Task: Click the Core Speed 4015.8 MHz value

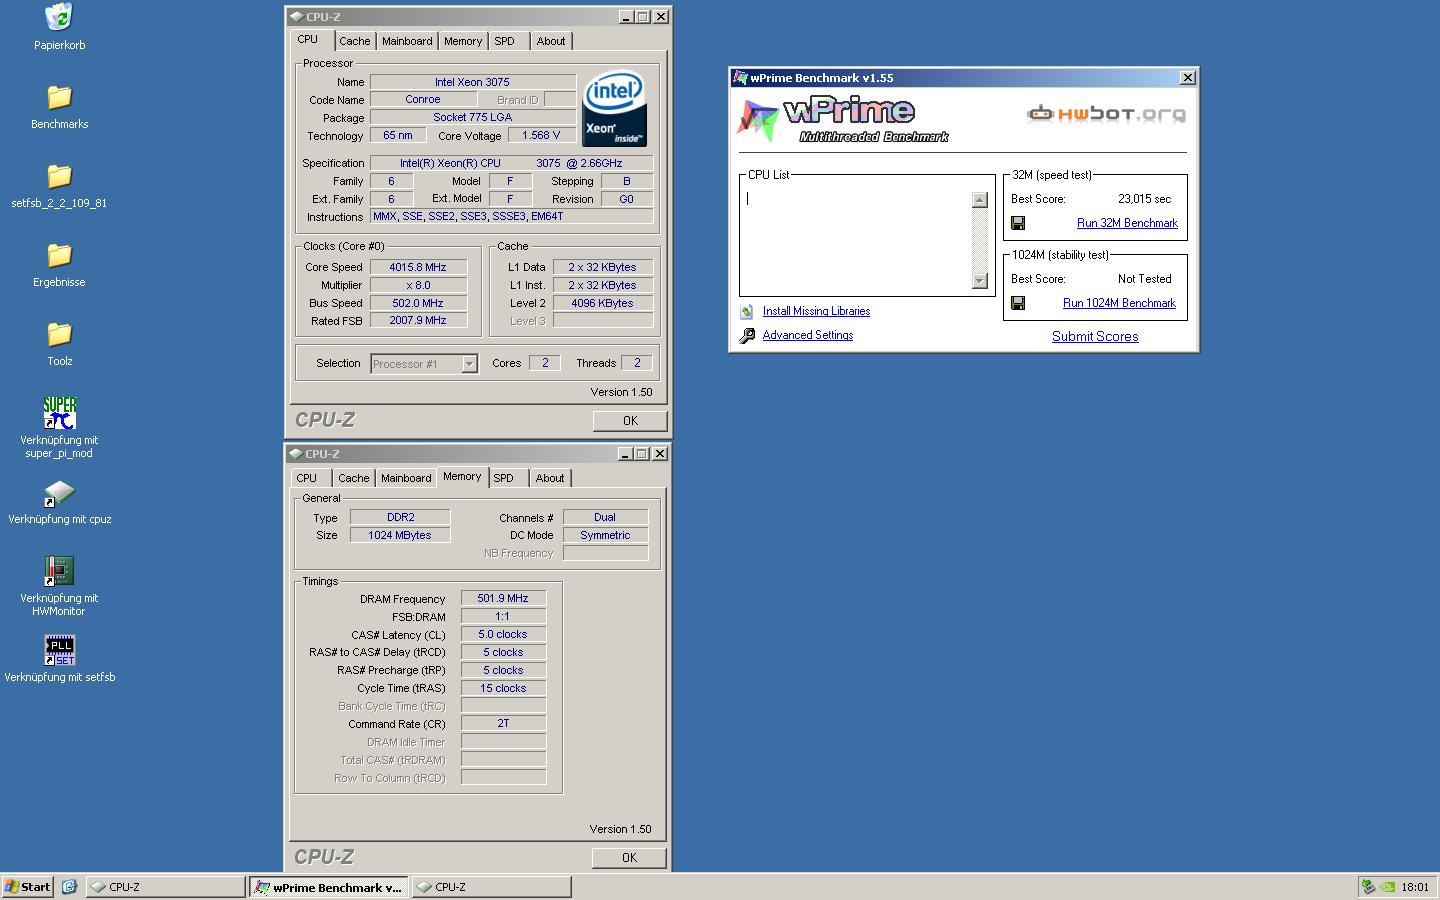Action: (419, 267)
